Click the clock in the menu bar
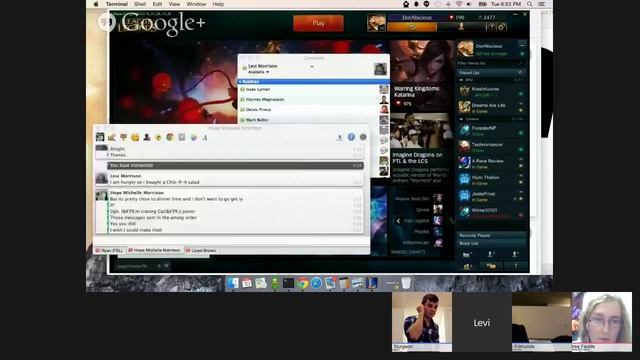640x360 pixels. 506,4
